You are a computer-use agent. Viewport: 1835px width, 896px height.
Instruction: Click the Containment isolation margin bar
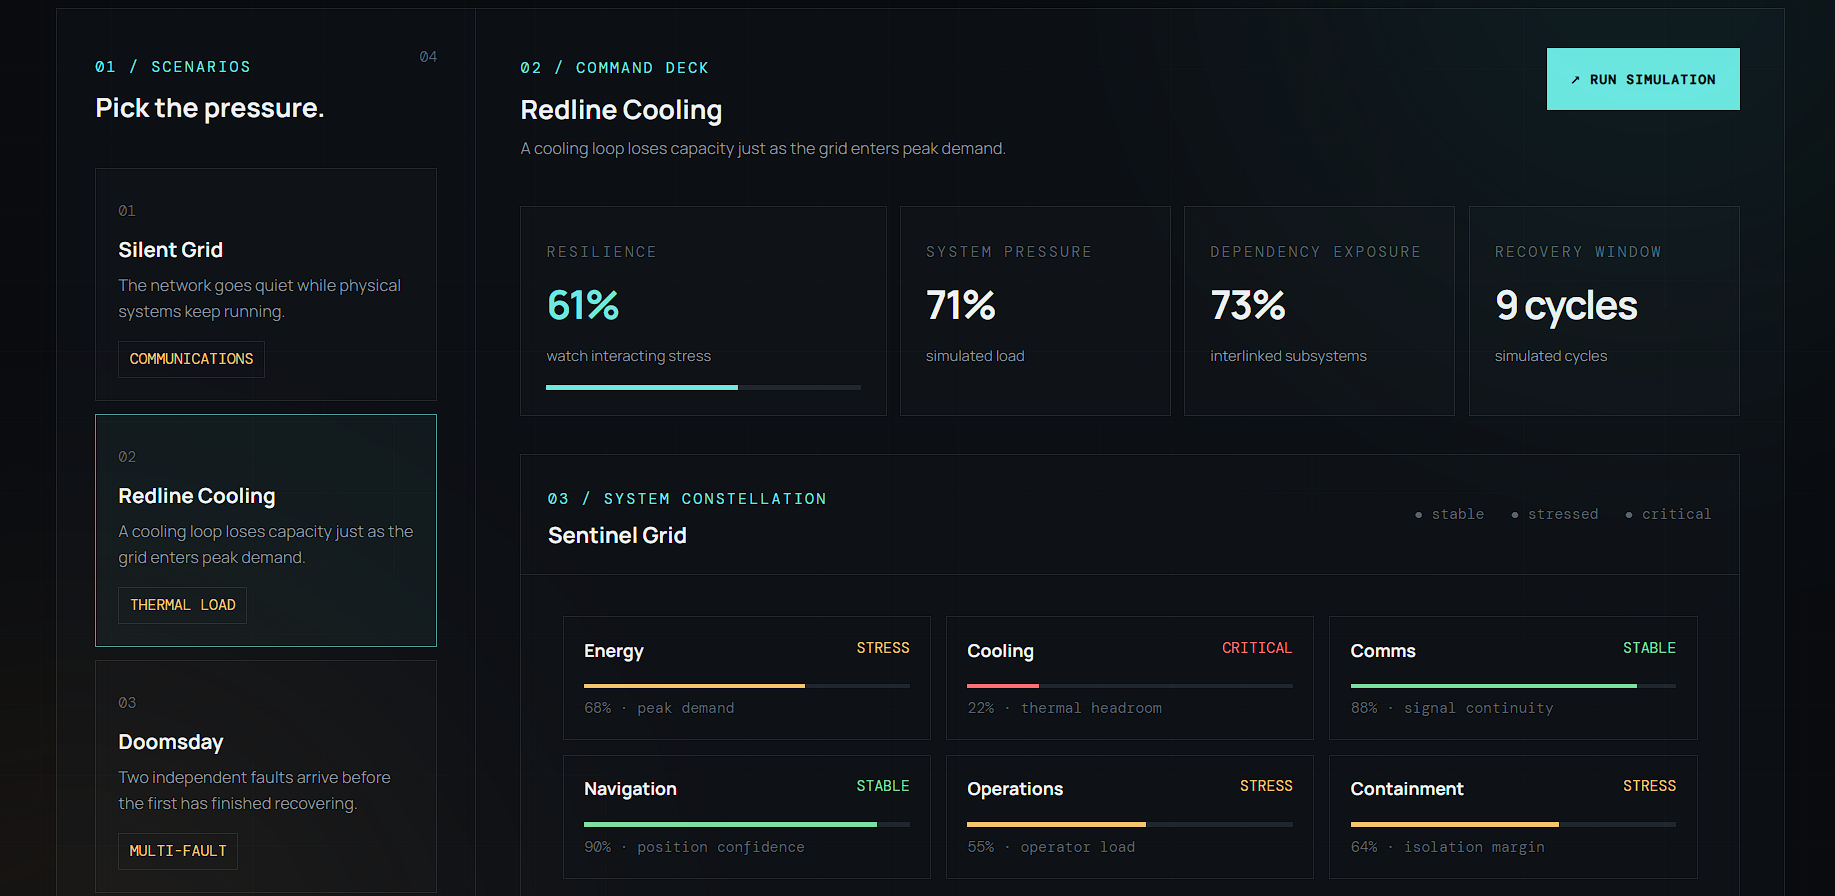[1513, 824]
